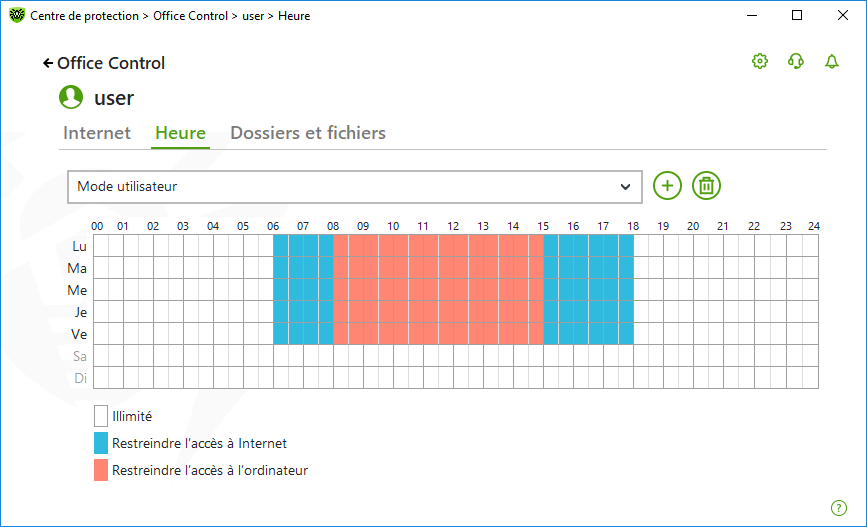Image resolution: width=867 pixels, height=527 pixels.
Task: Click the green plus add-profile icon
Action: 667,186
